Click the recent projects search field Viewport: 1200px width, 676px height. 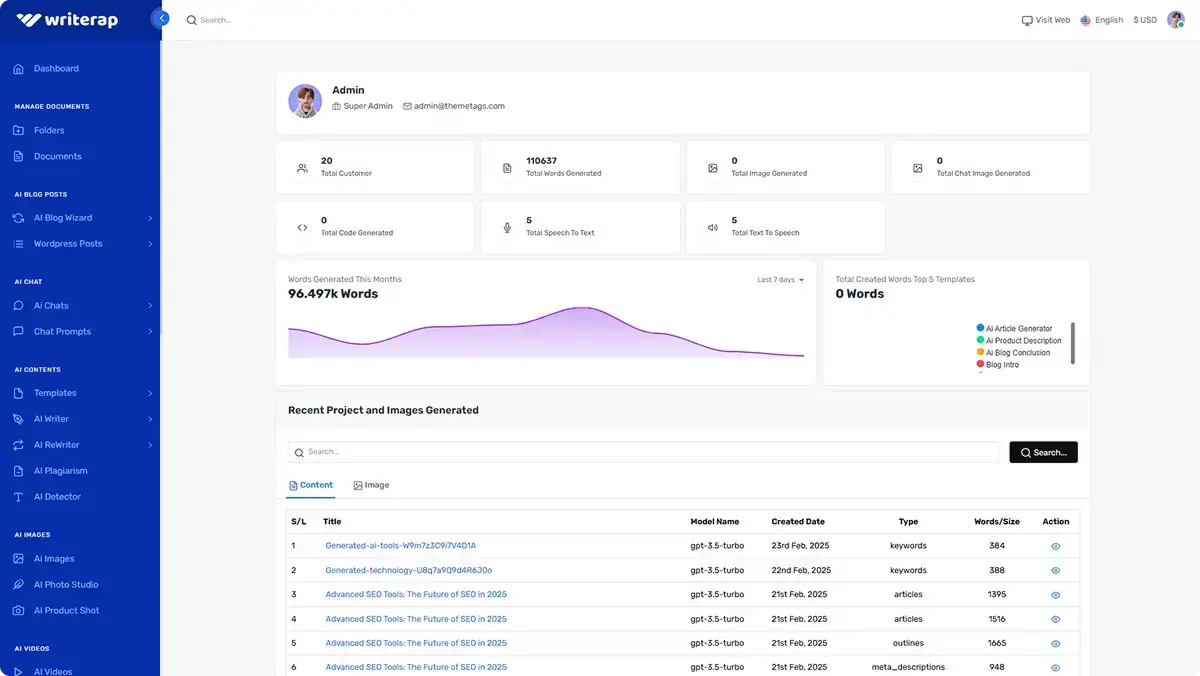tap(645, 452)
